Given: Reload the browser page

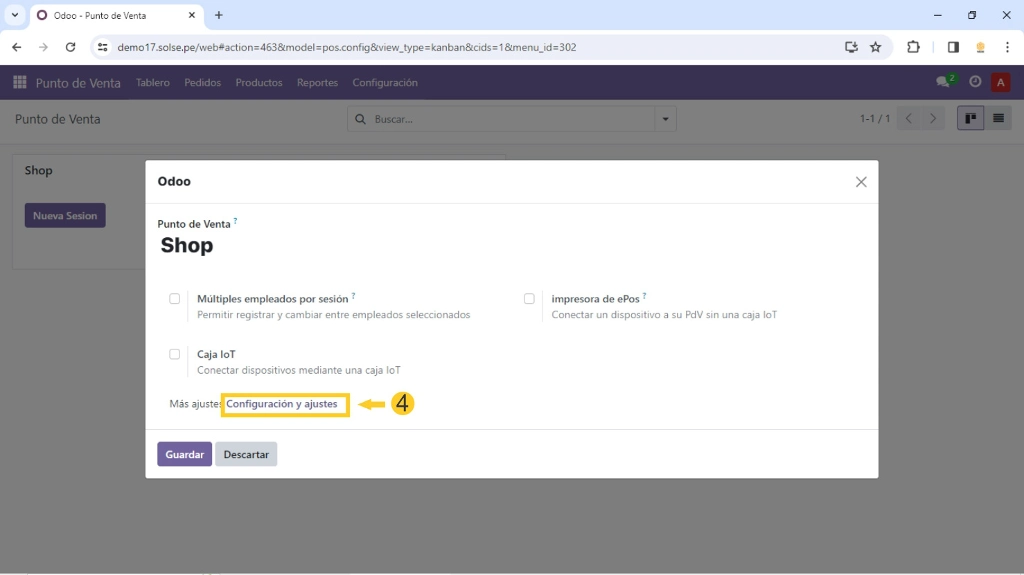Looking at the screenshot, I should pos(70,47).
